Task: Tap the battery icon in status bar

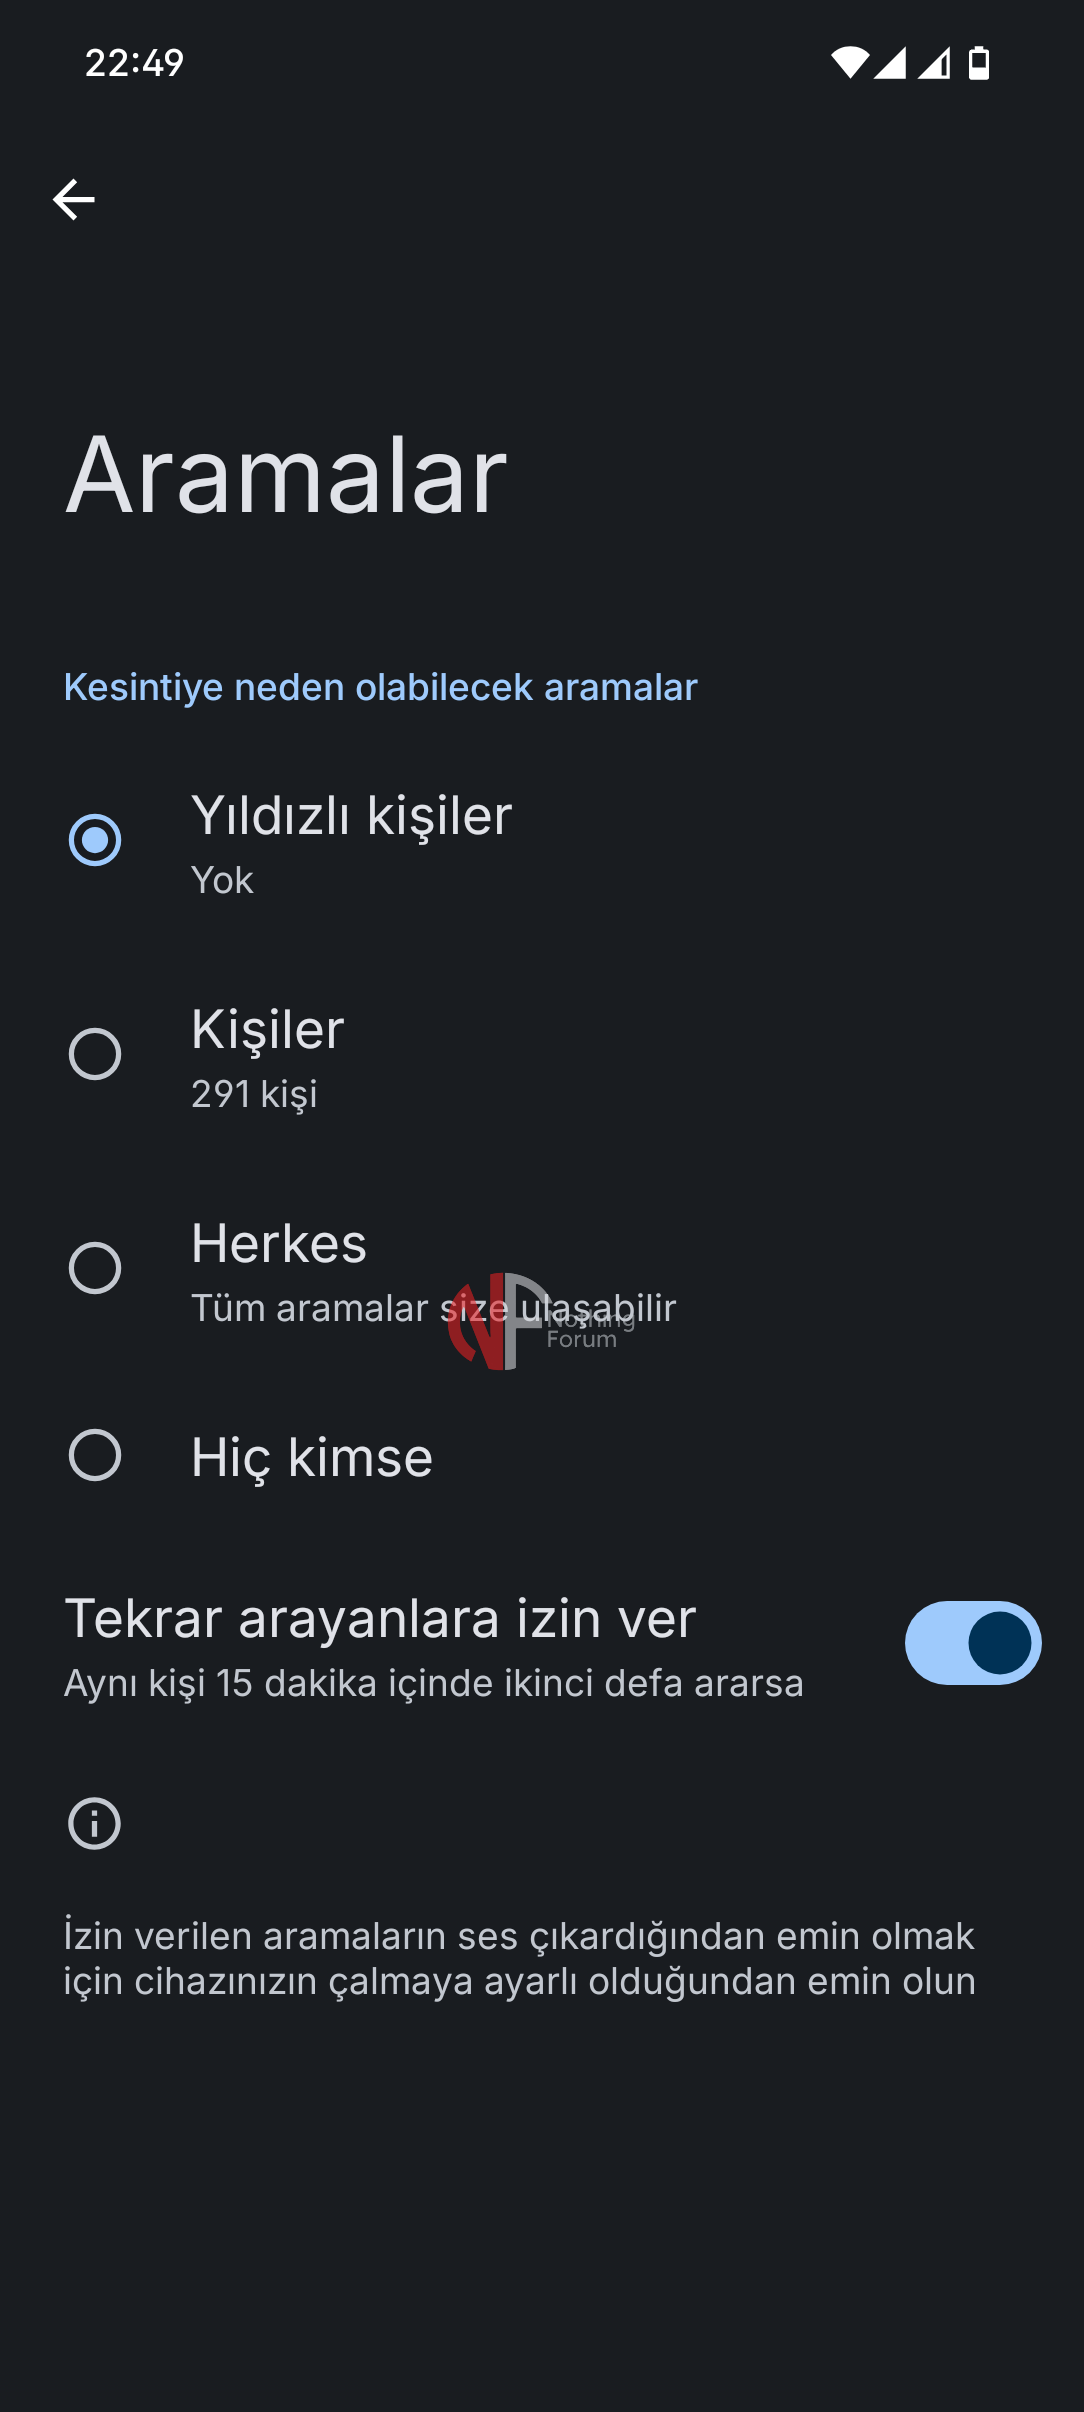Action: (x=979, y=63)
